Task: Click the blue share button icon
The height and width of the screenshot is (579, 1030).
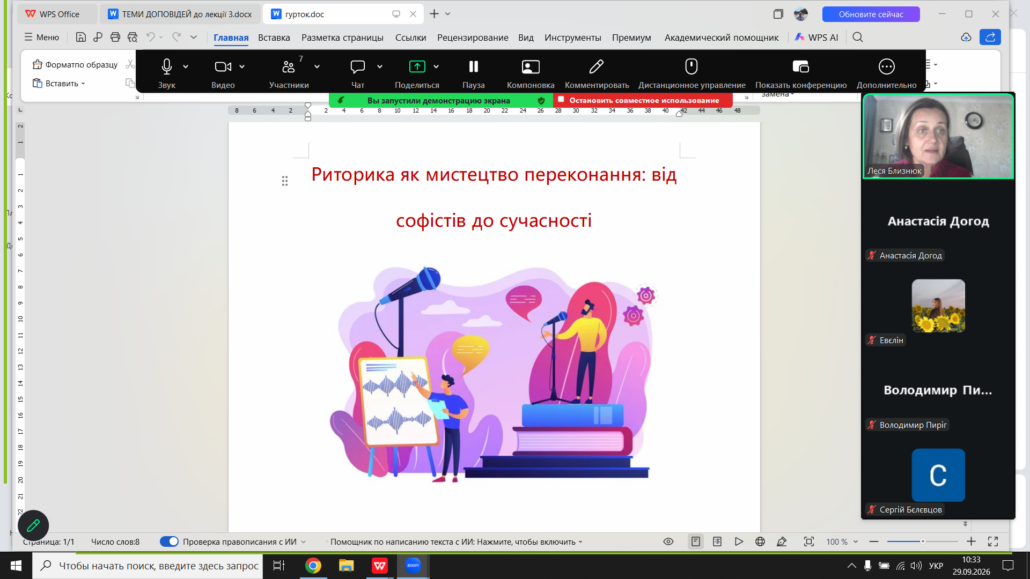Action: [990, 37]
